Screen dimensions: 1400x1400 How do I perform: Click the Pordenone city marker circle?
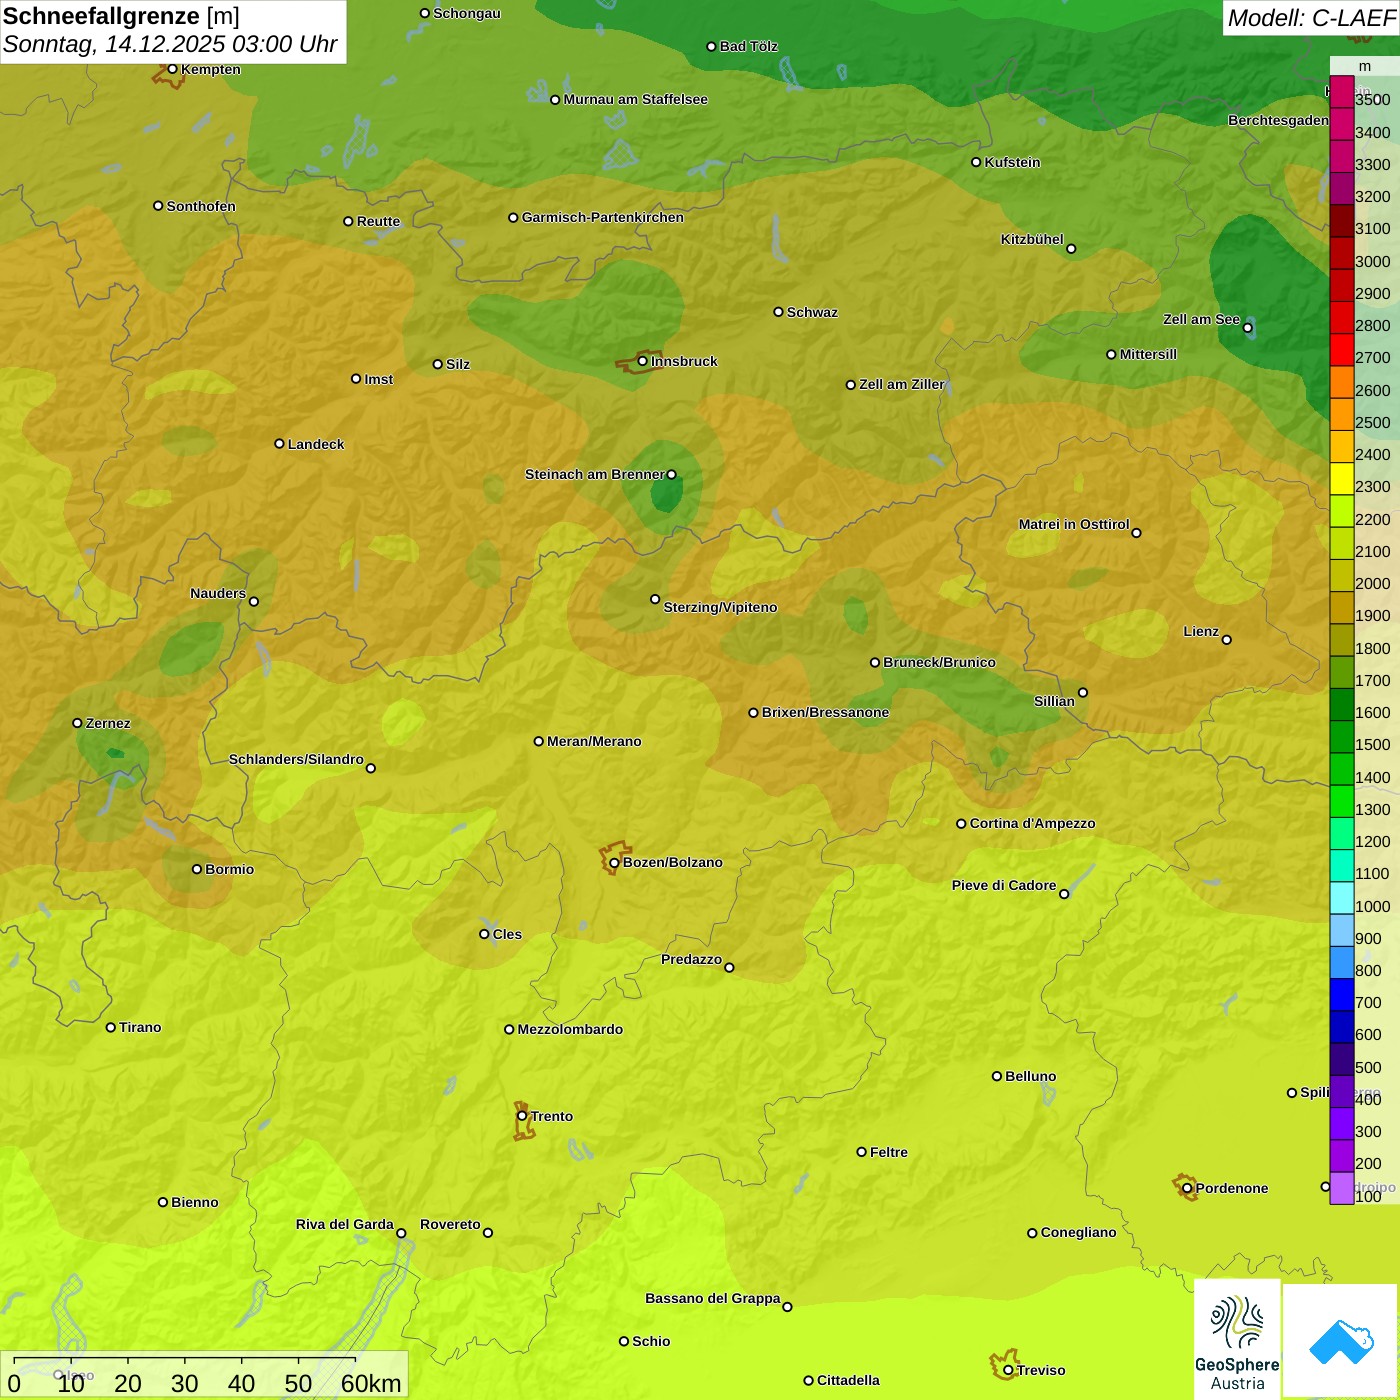coord(1187,1188)
